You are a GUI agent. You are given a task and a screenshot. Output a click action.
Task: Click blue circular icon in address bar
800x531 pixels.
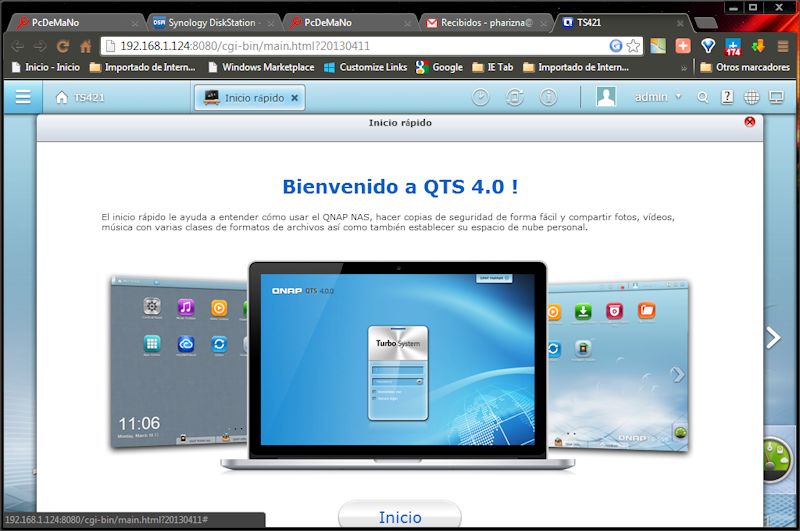pyautogui.click(x=616, y=46)
